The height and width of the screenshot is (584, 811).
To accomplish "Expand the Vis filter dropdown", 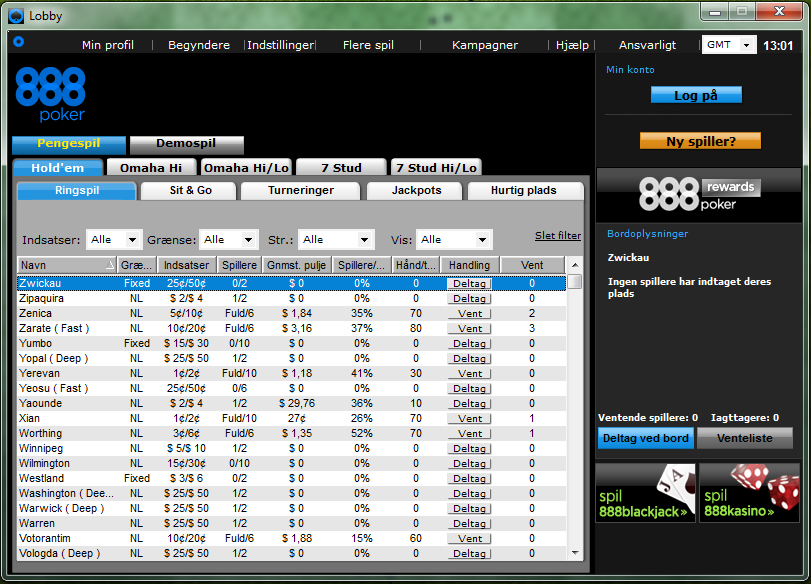I will point(481,240).
